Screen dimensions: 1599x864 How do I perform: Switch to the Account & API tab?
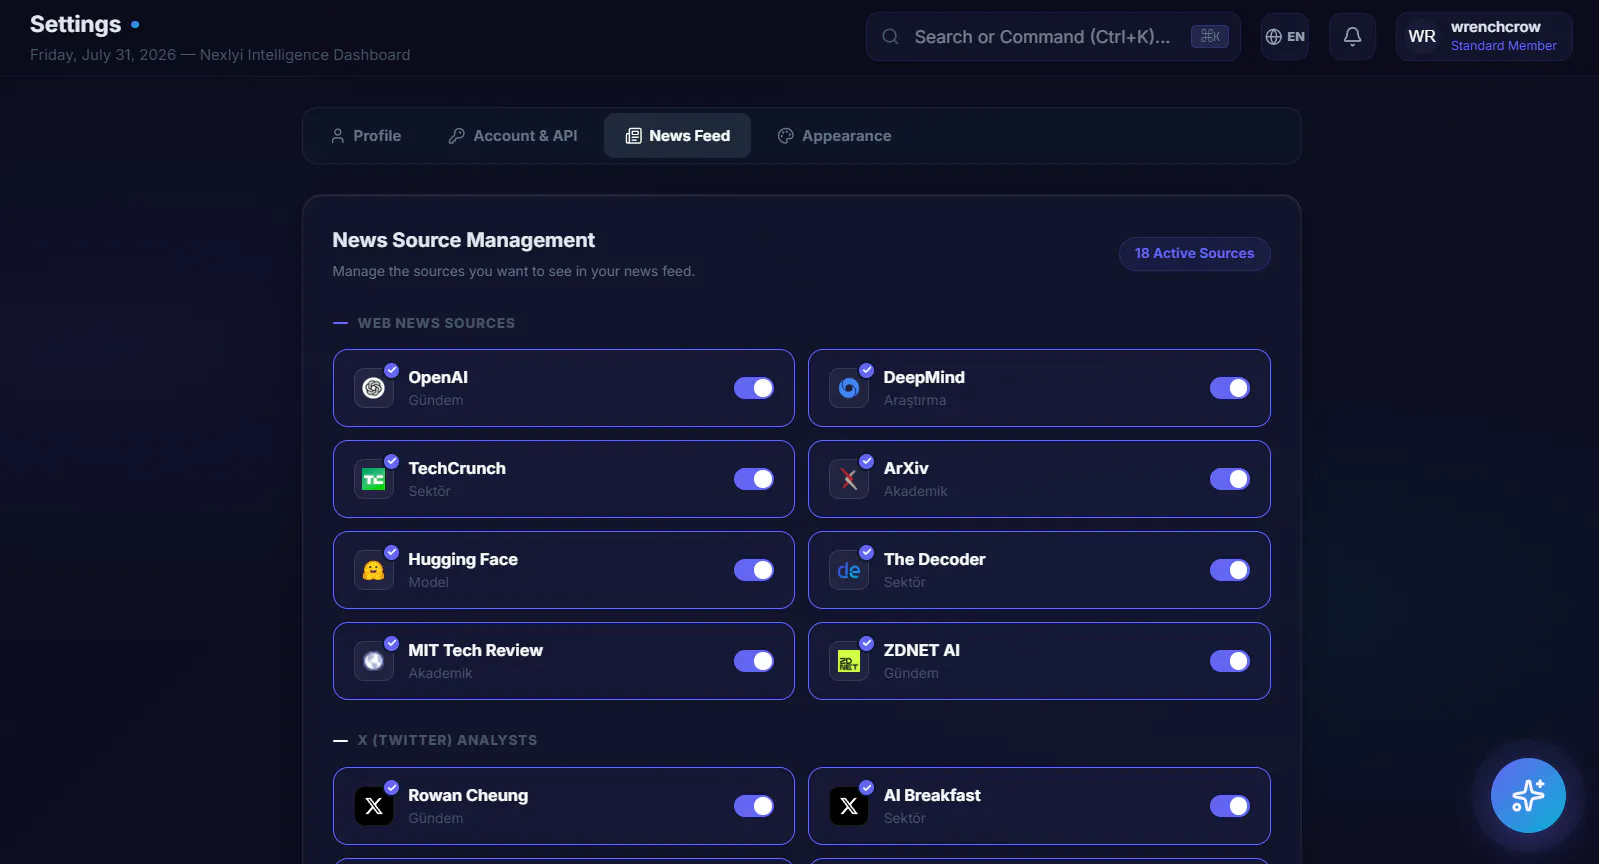pyautogui.click(x=513, y=136)
